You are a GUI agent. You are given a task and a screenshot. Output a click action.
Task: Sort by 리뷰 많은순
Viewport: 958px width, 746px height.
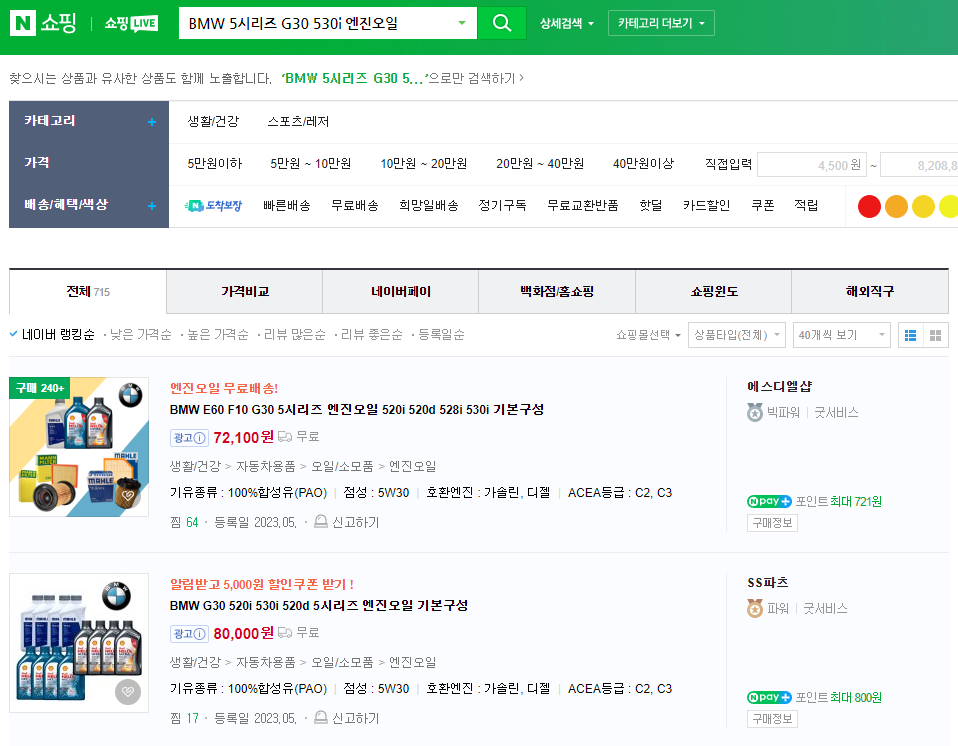[294, 335]
